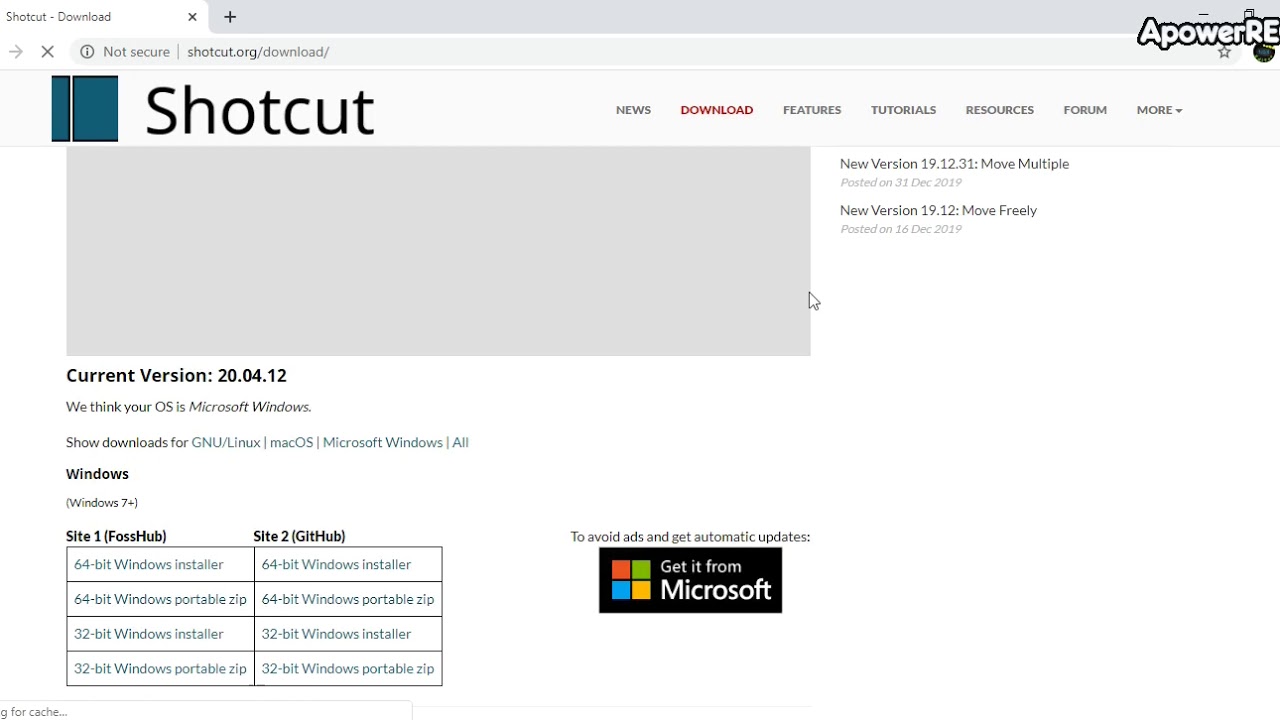Expand the MORE dropdown menu
This screenshot has width=1280, height=720.
click(1159, 110)
